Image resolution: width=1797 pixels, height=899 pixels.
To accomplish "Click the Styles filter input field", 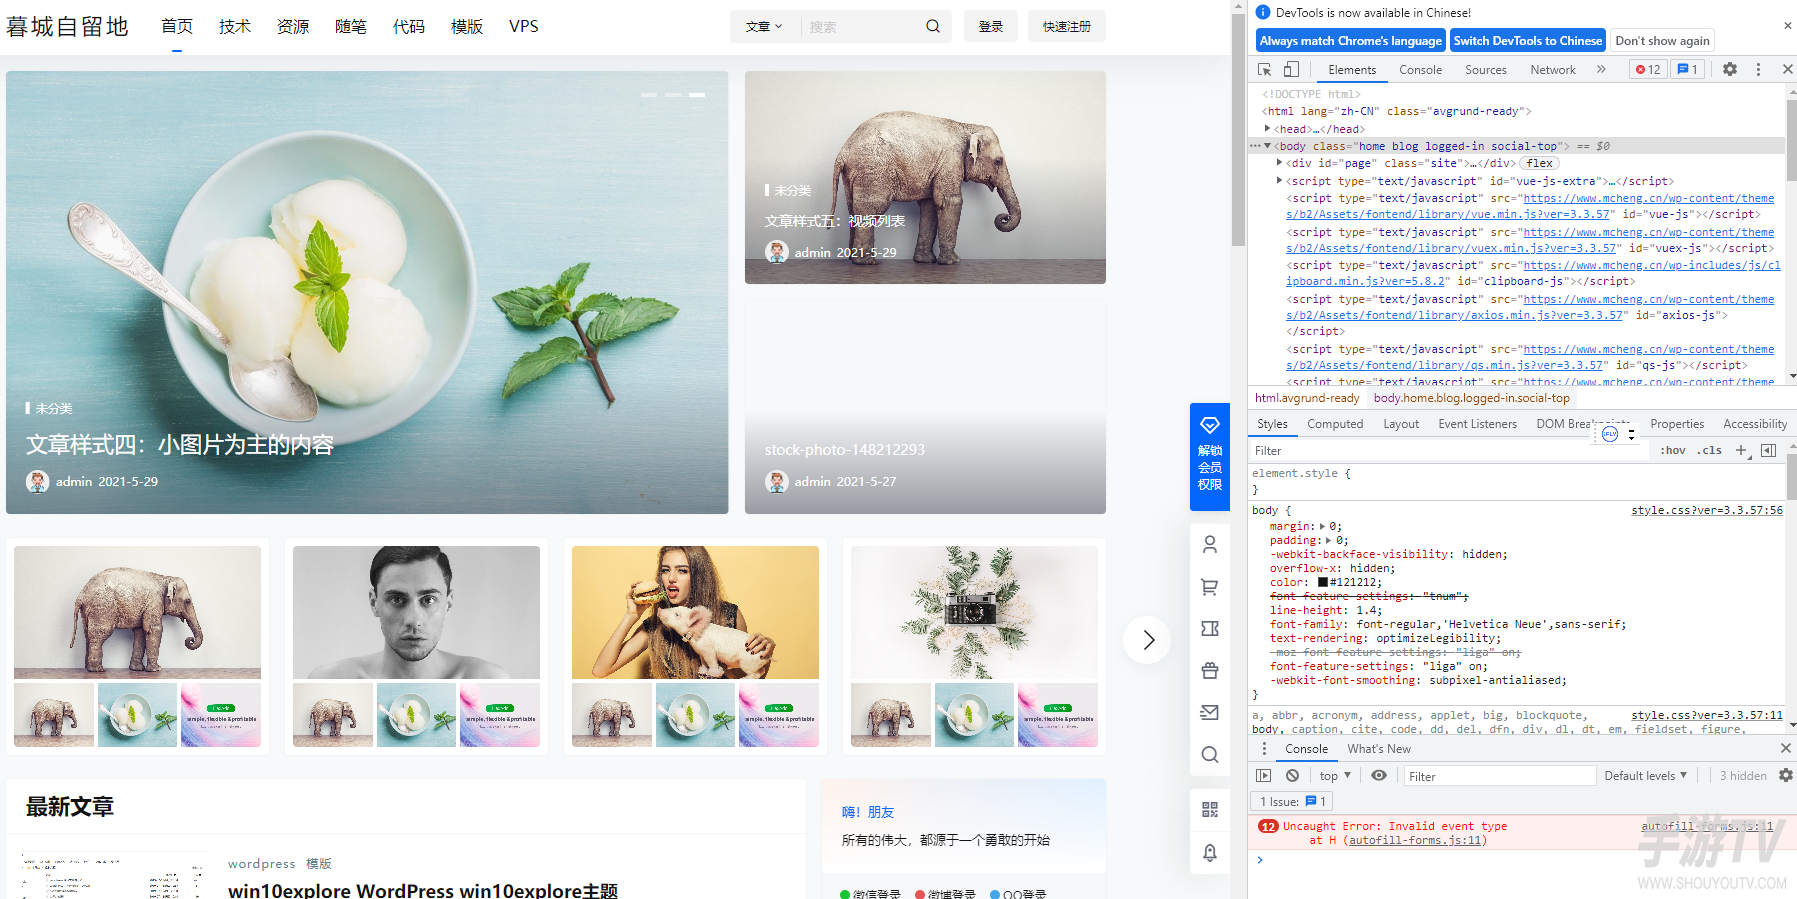I will [x=1448, y=451].
